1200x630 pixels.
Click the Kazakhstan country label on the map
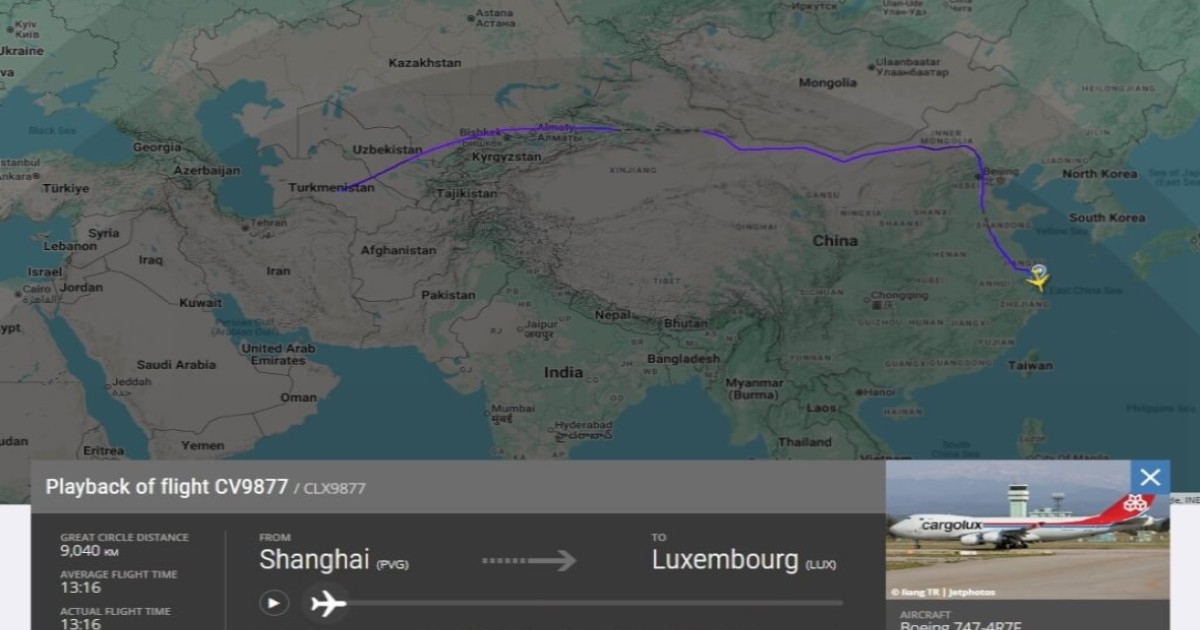[x=425, y=63]
